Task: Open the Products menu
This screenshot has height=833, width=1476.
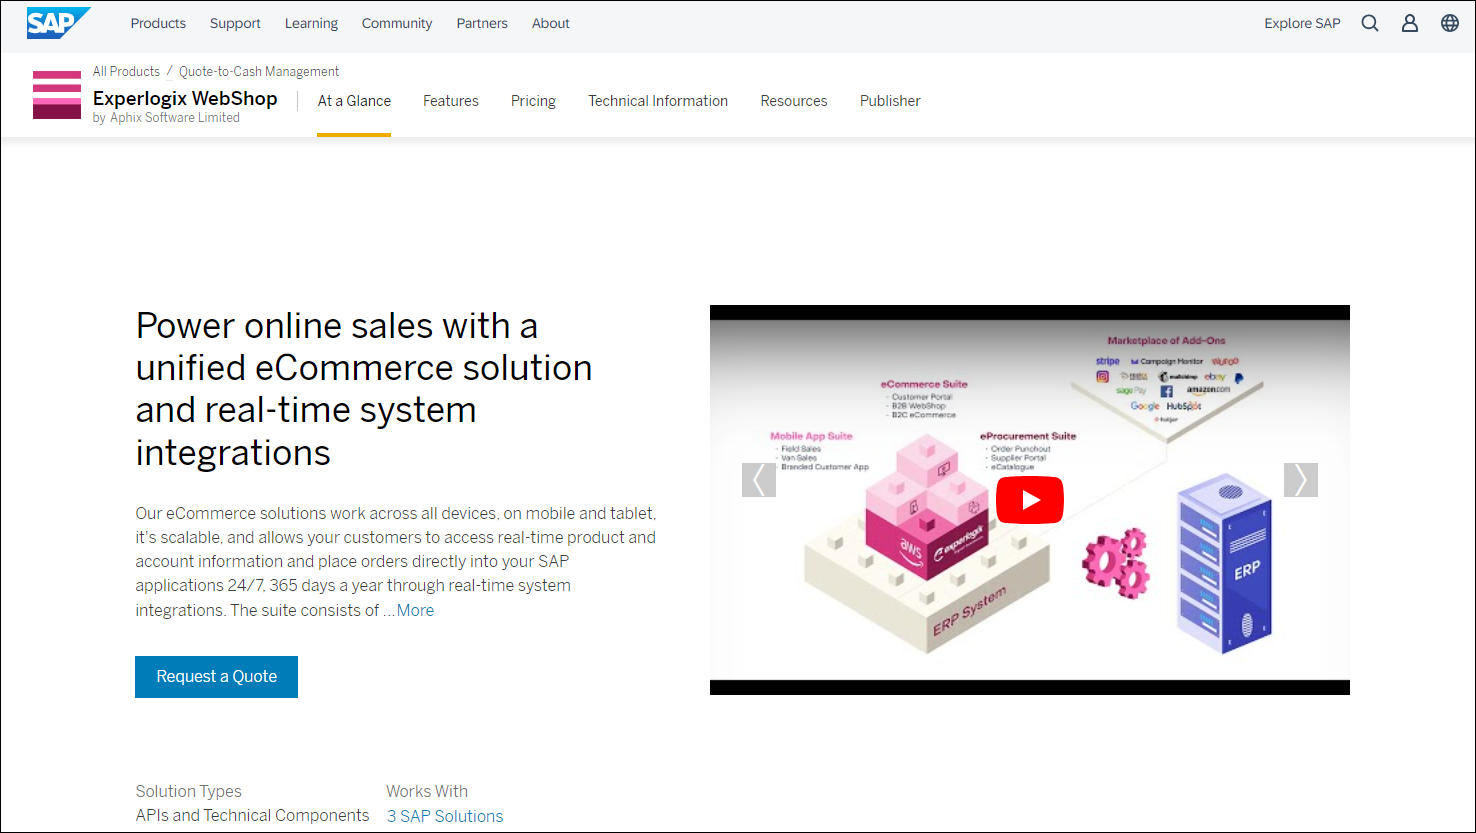Action: point(157,22)
